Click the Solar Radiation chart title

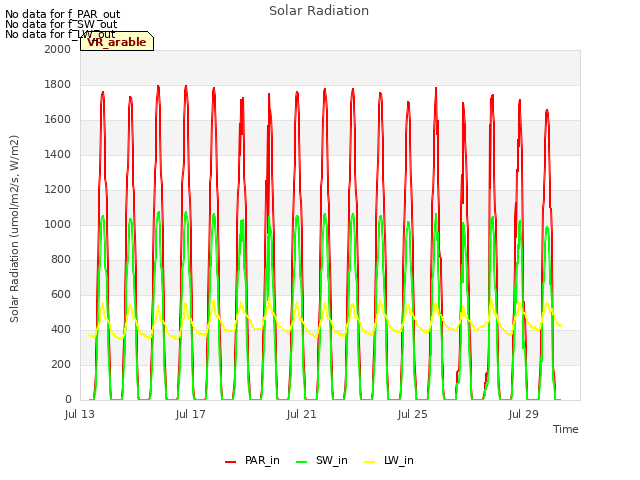pyautogui.click(x=319, y=11)
